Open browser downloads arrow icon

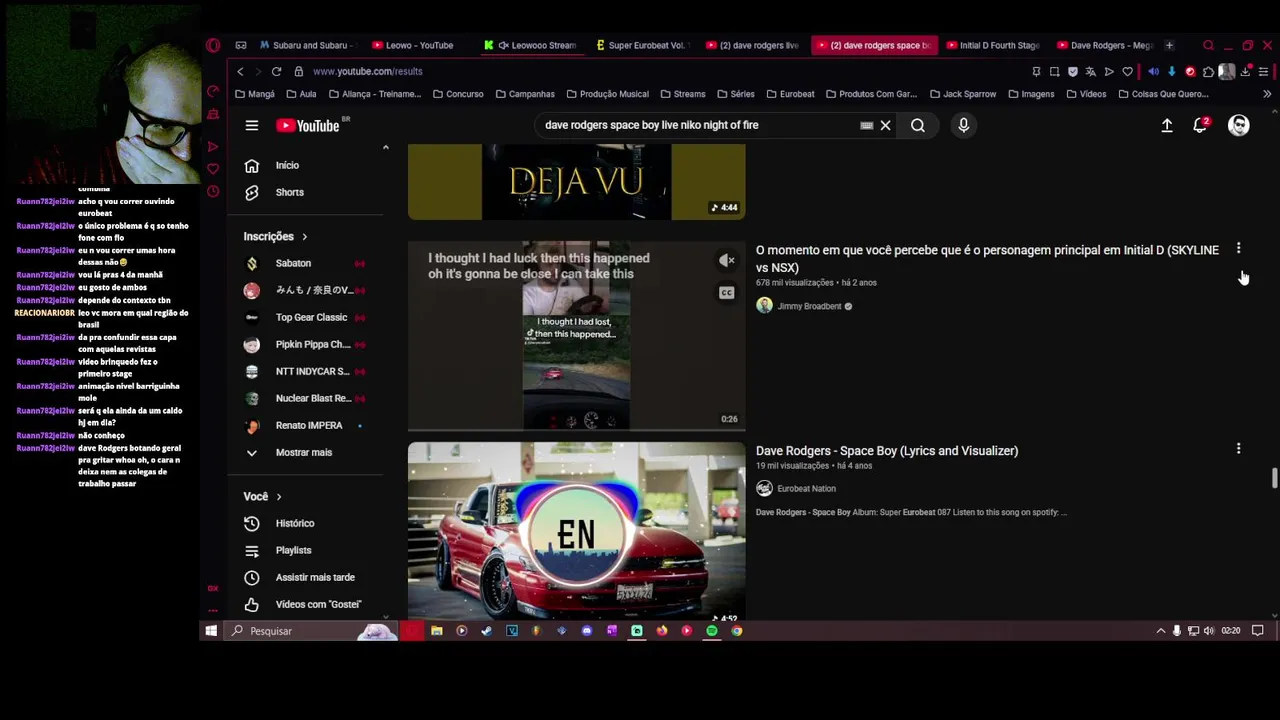pyautogui.click(x=1245, y=71)
